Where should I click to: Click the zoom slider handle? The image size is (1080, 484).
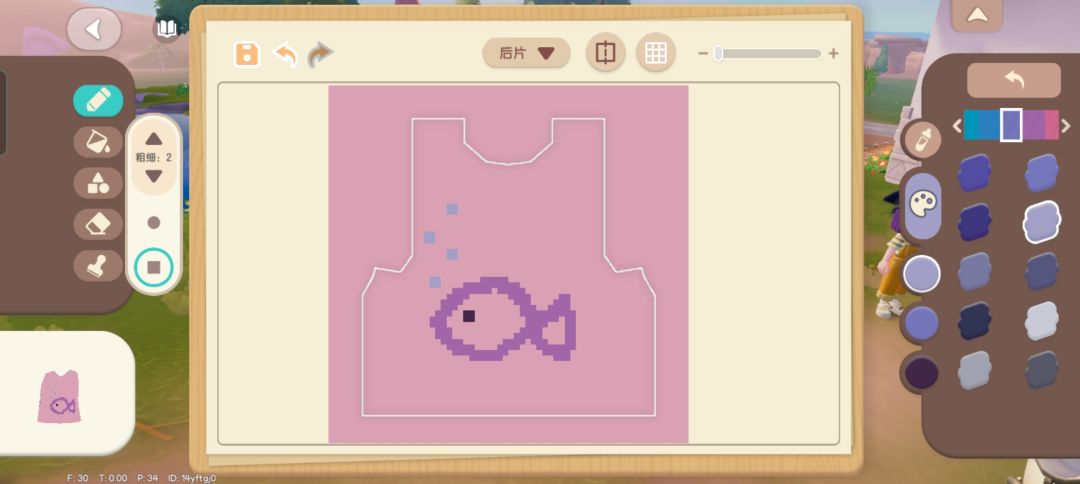718,54
